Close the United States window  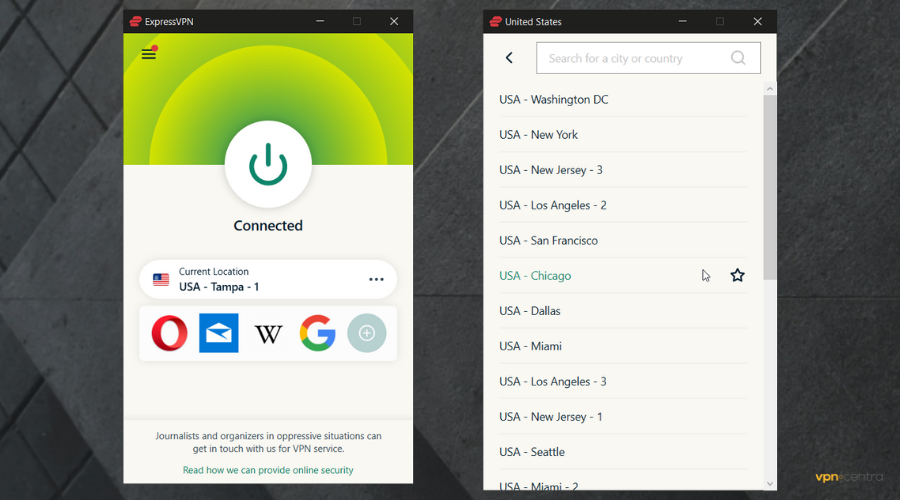758,21
